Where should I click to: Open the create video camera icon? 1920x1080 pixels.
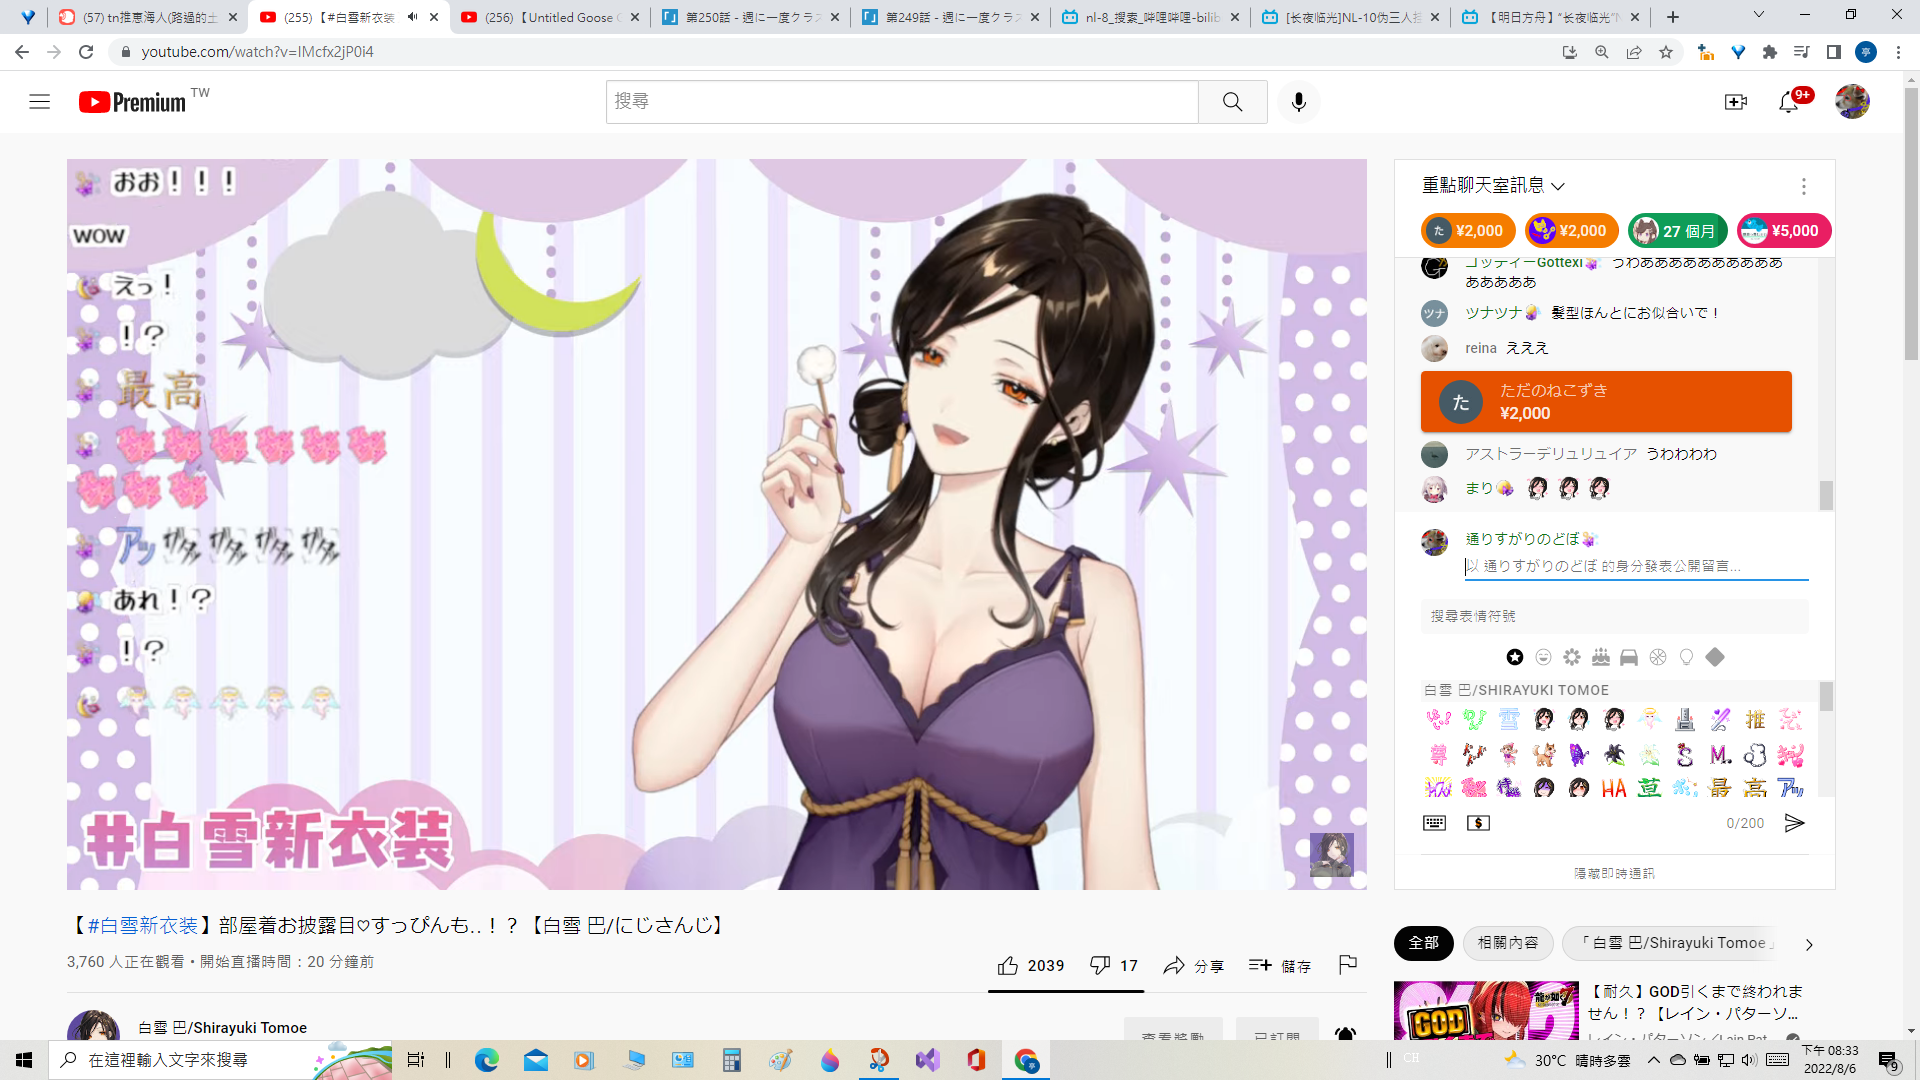tap(1736, 101)
